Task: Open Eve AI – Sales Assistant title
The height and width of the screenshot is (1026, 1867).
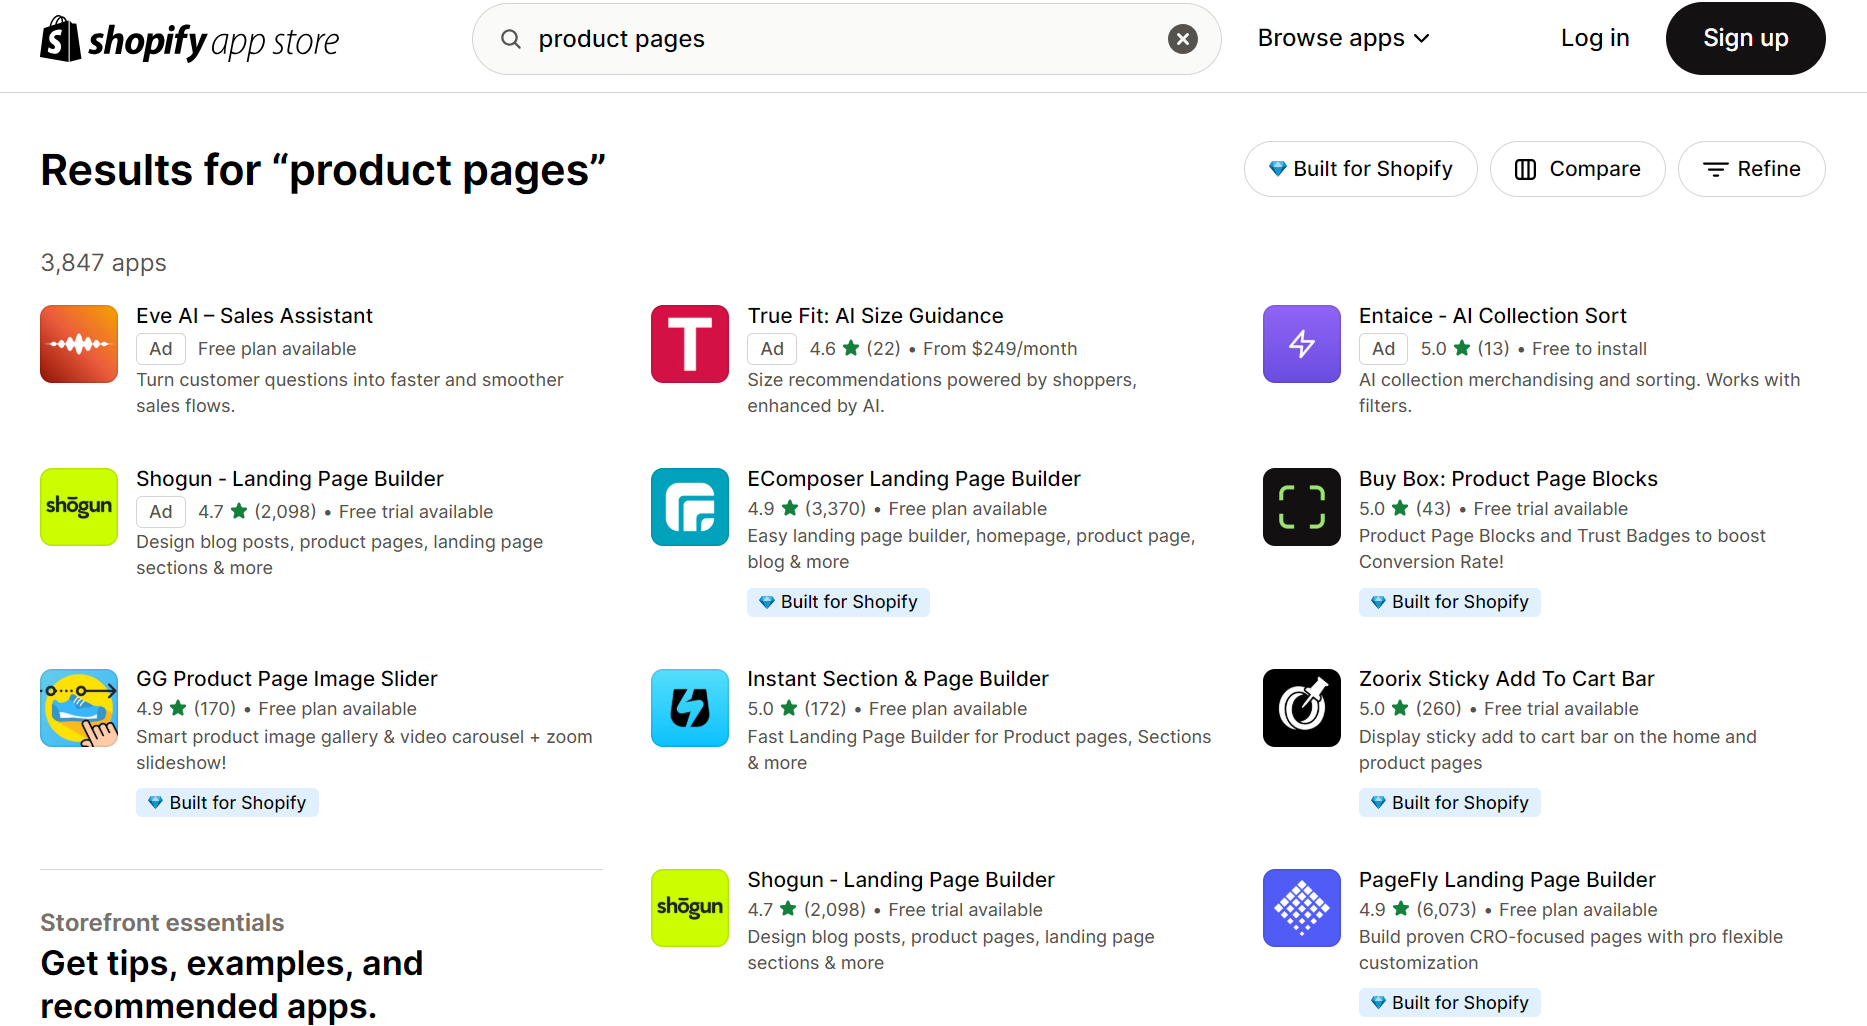Action: (254, 316)
